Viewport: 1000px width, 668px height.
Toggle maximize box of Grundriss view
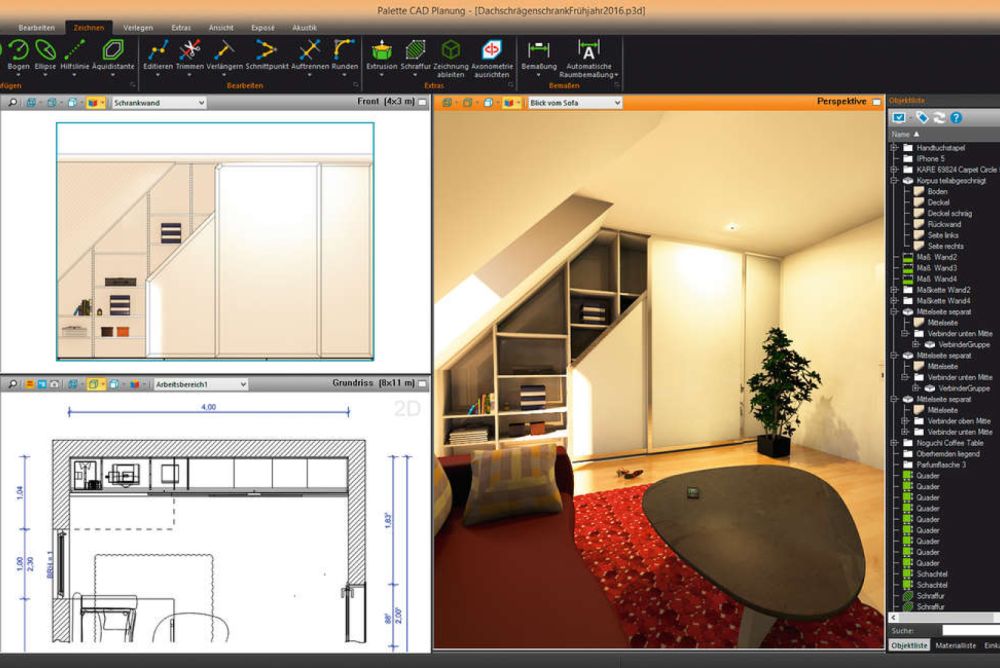[x=423, y=383]
